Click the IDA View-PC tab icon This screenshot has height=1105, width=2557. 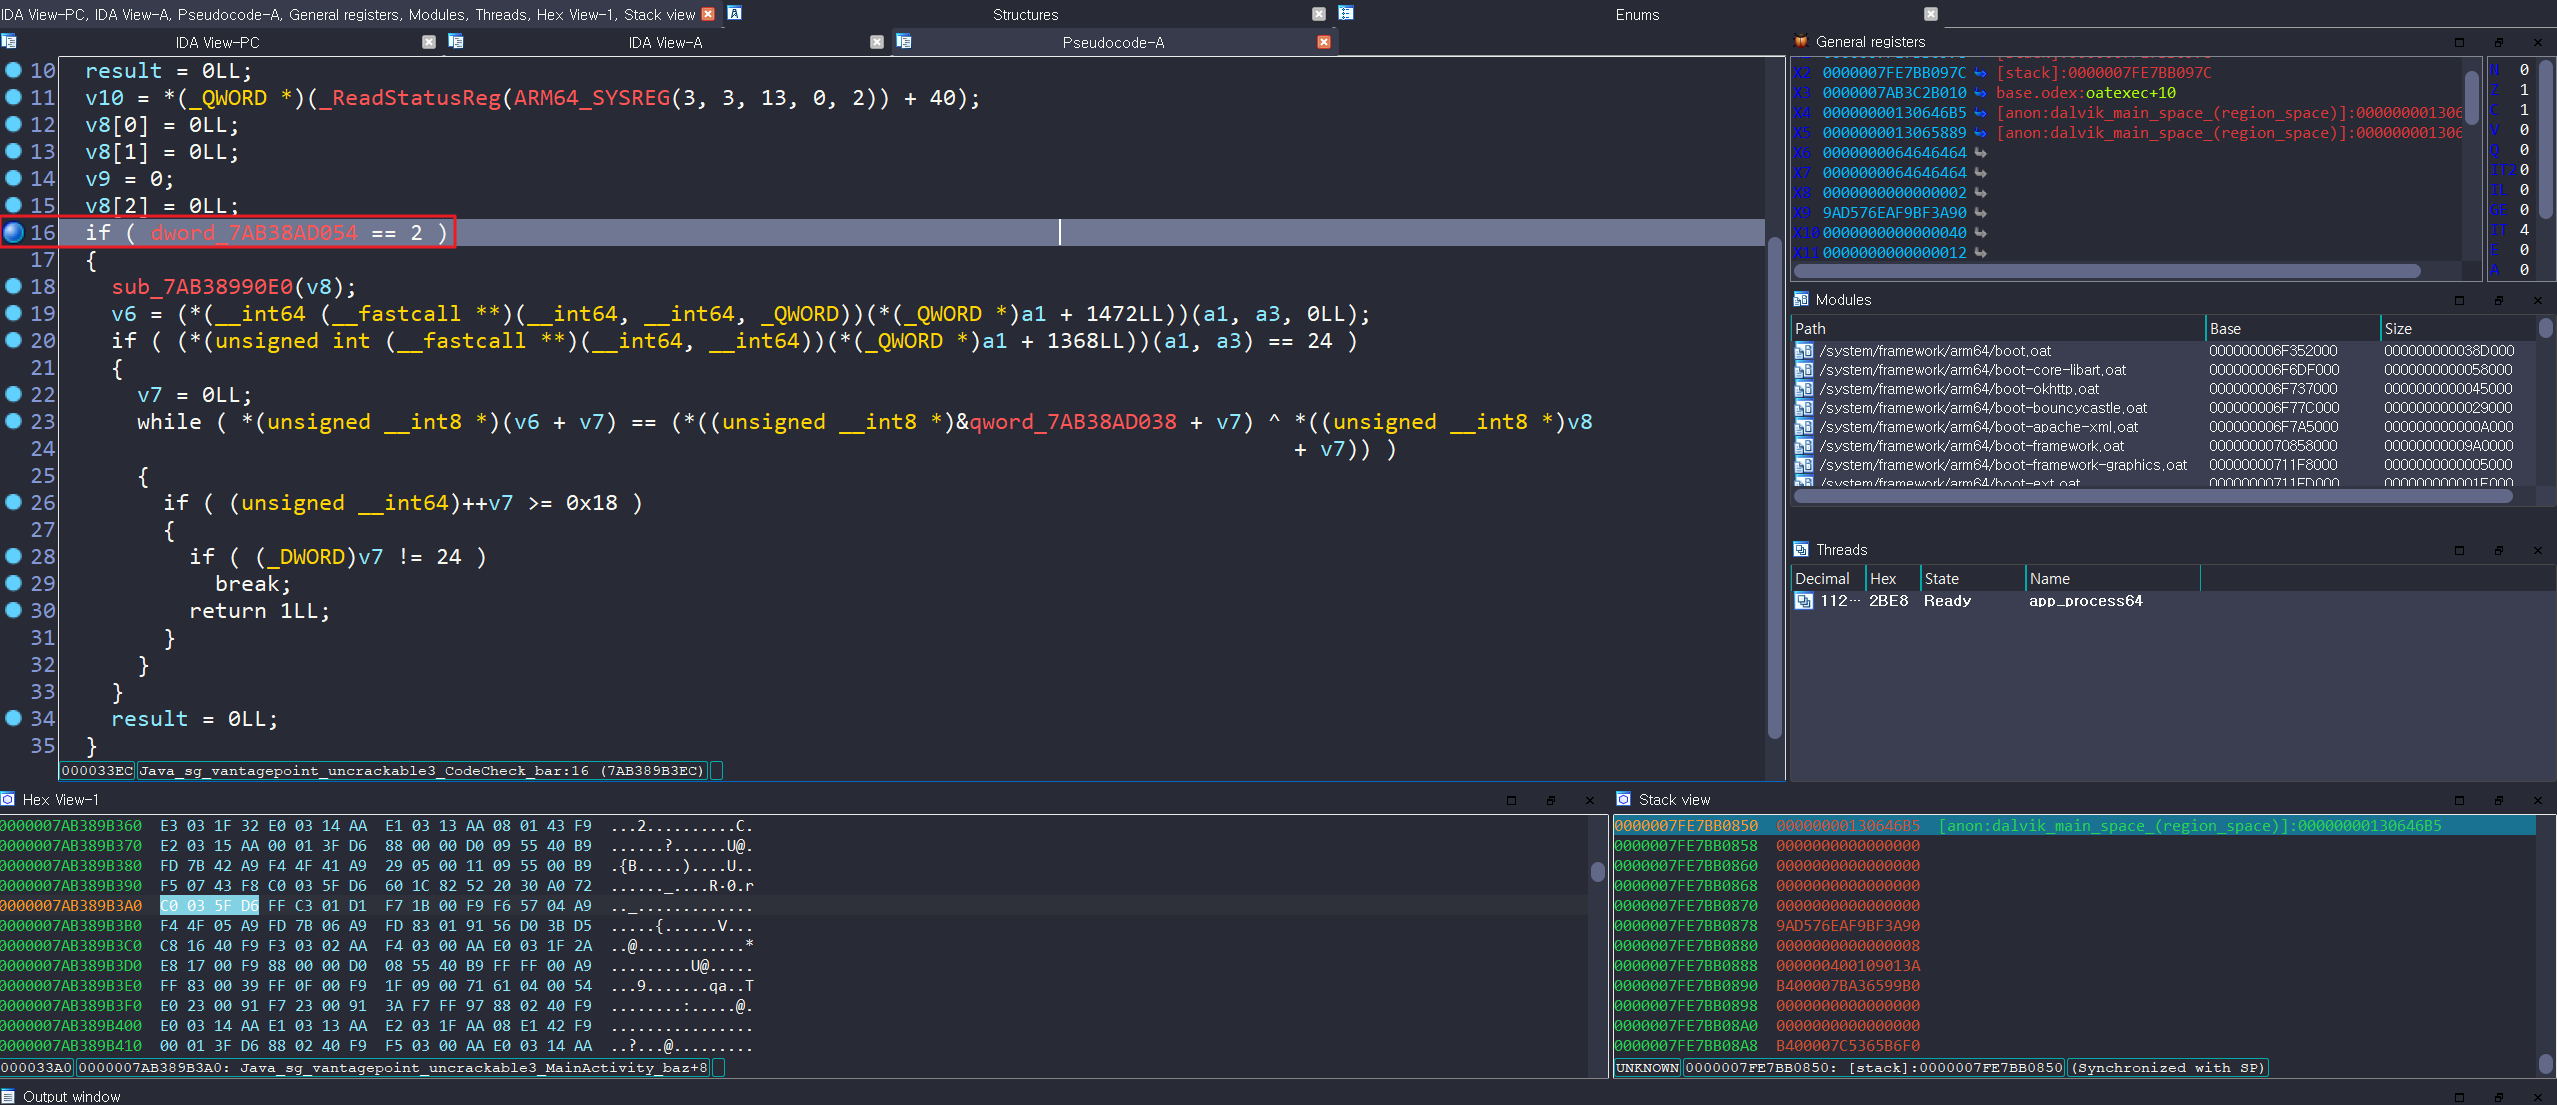(9, 42)
